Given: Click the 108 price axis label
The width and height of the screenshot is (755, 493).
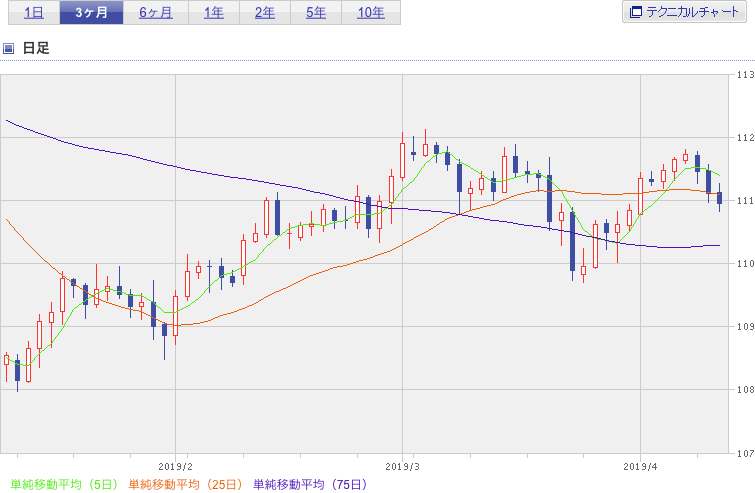Looking at the screenshot, I should 745,389.
